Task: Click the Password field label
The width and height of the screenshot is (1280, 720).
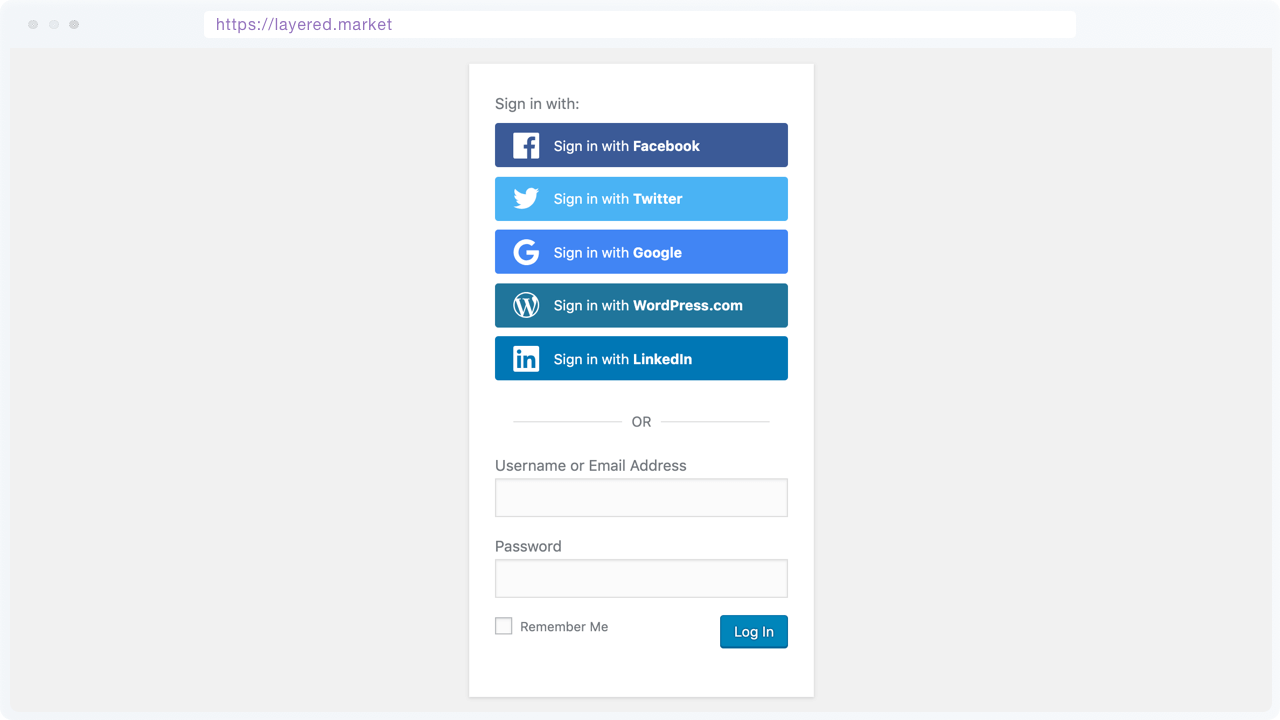Action: coord(528,546)
